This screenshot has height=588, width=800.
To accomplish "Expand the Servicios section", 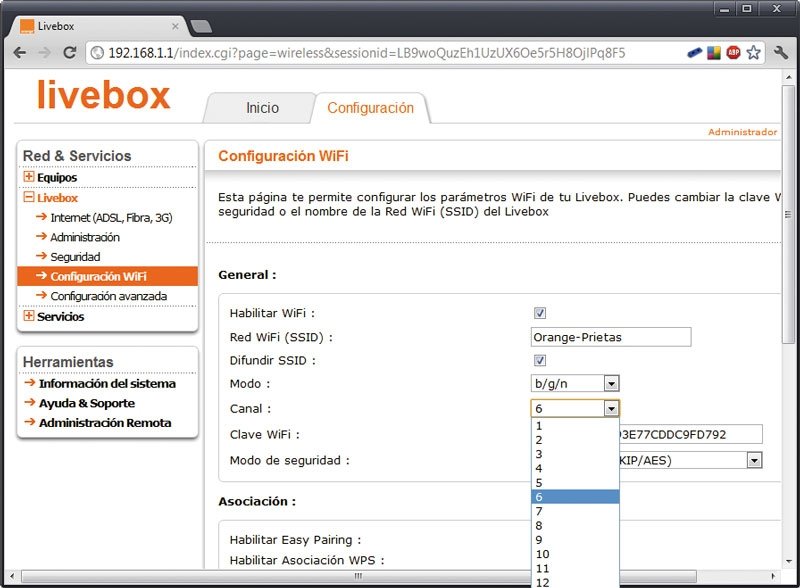I will (x=29, y=316).
